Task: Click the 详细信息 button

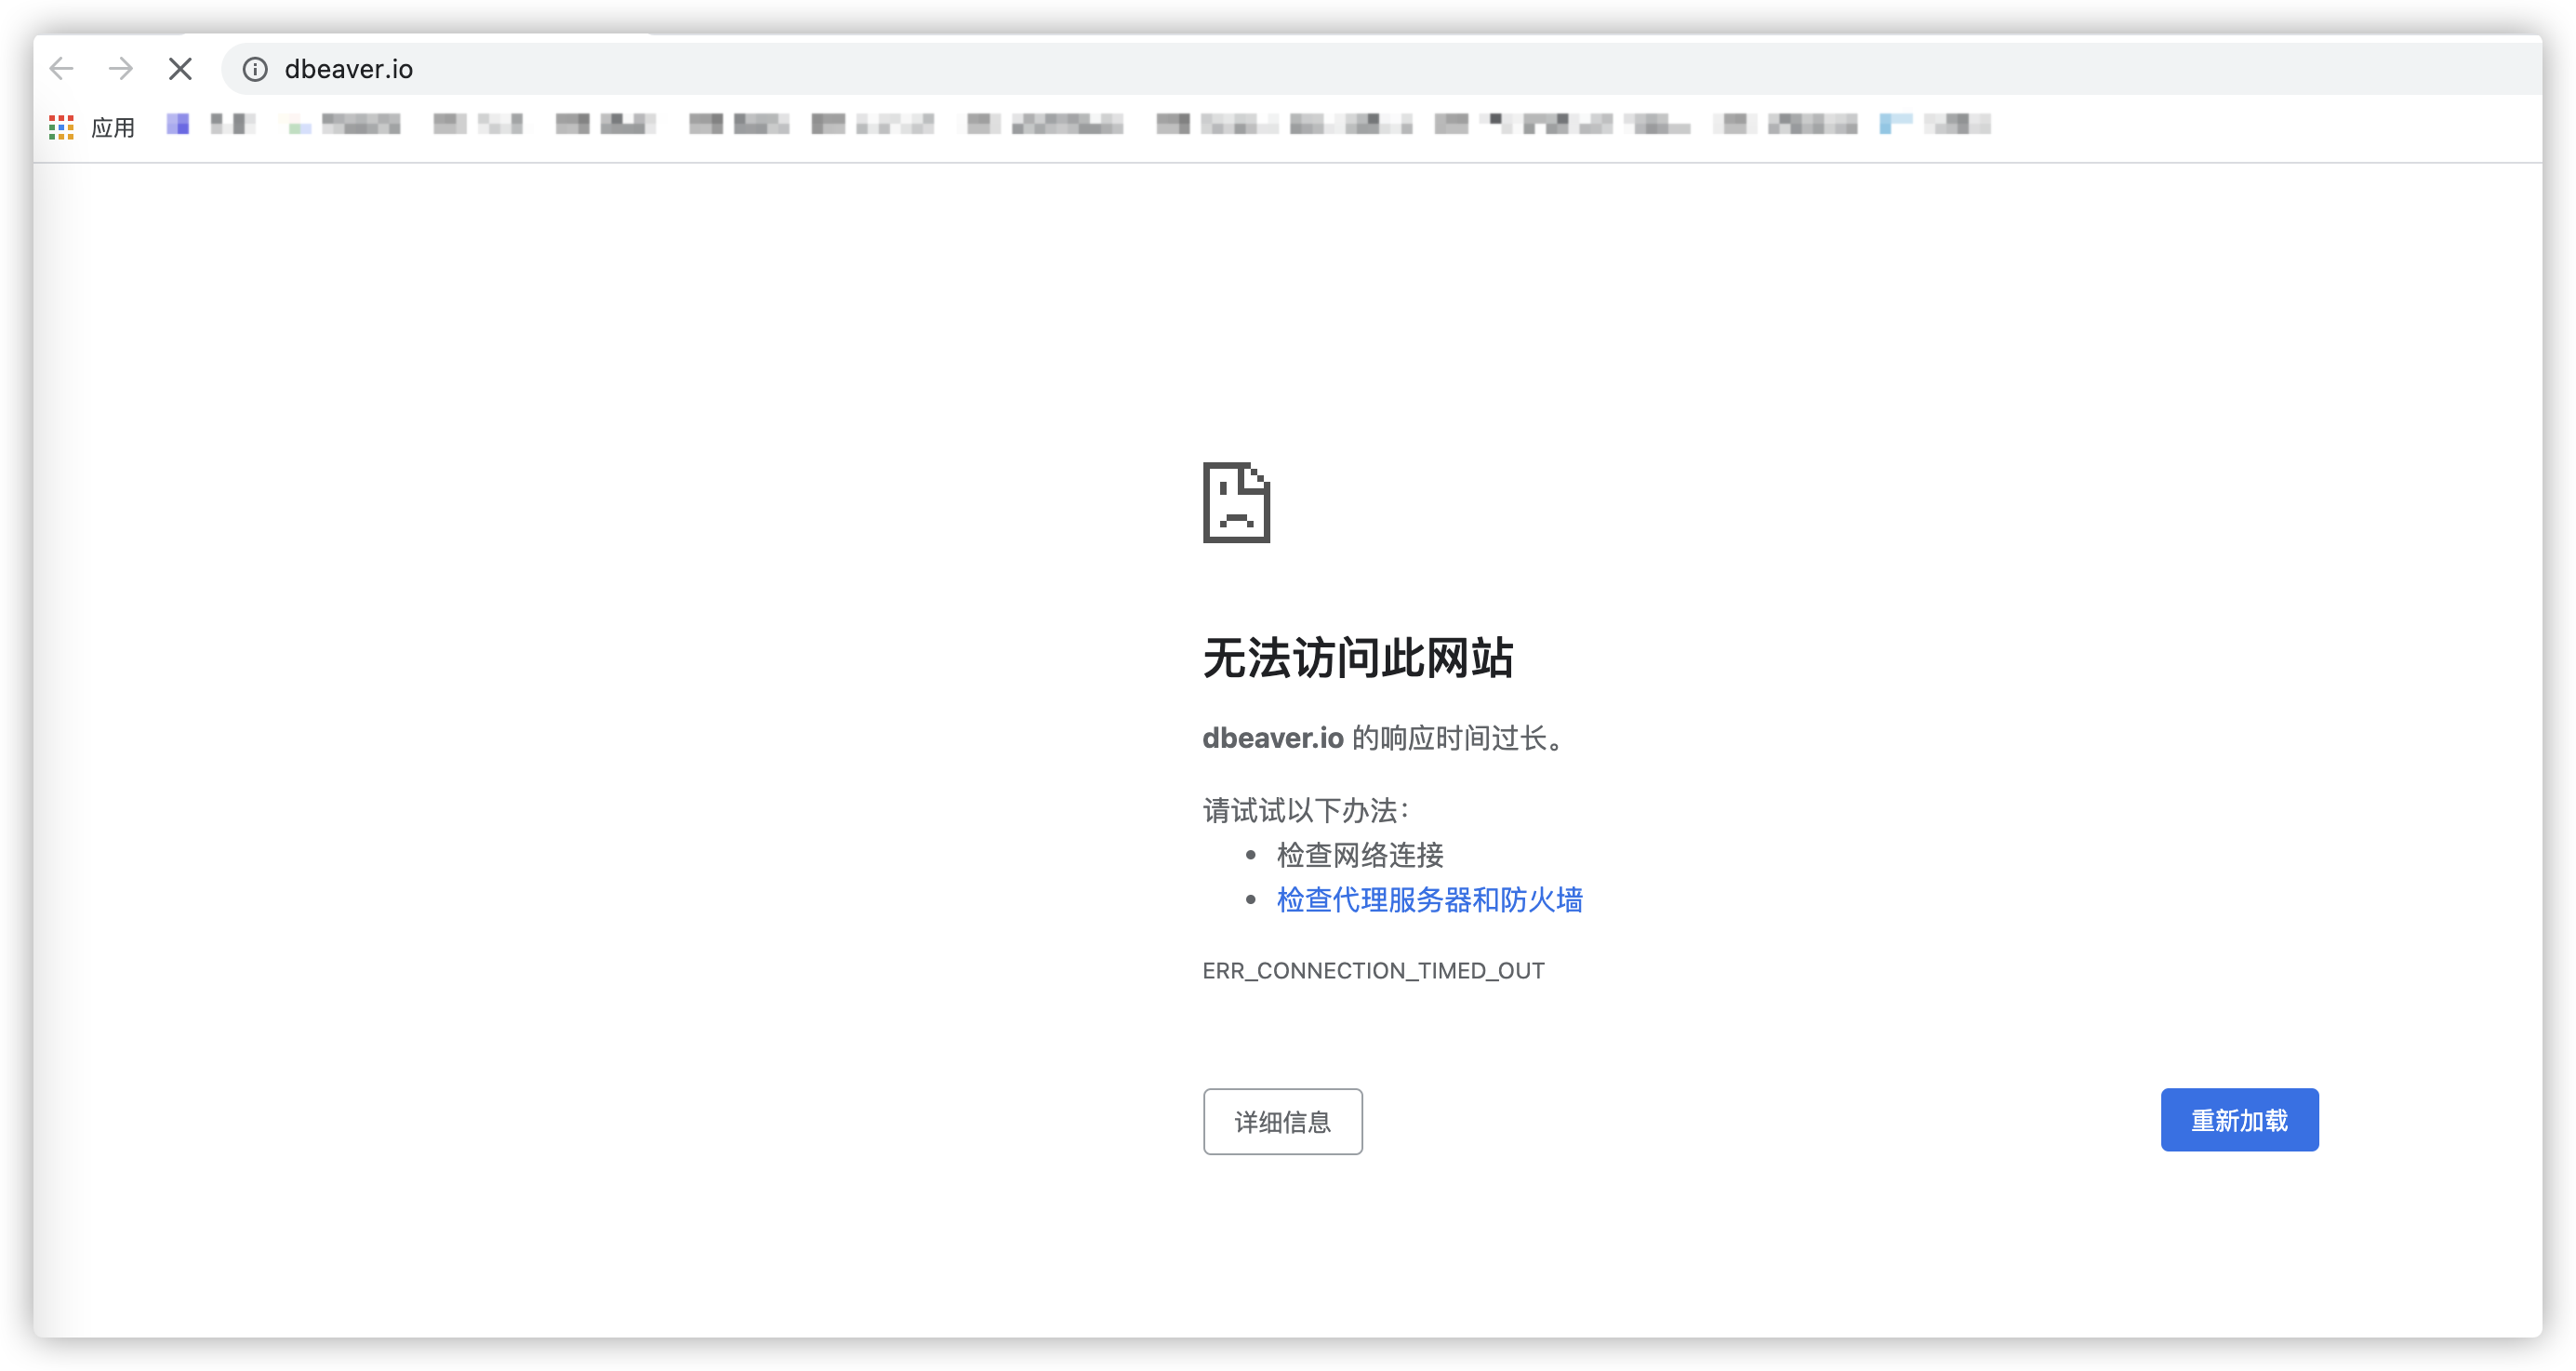Action: (1282, 1121)
